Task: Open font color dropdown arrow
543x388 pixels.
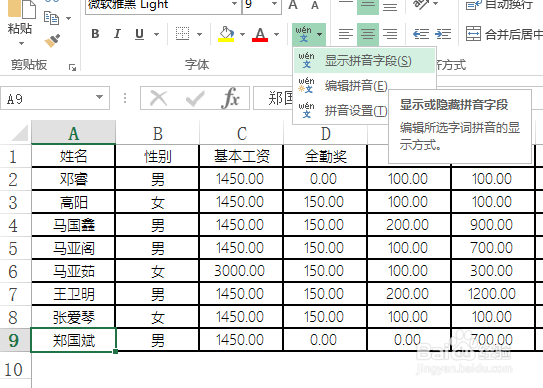Action: pos(276,34)
